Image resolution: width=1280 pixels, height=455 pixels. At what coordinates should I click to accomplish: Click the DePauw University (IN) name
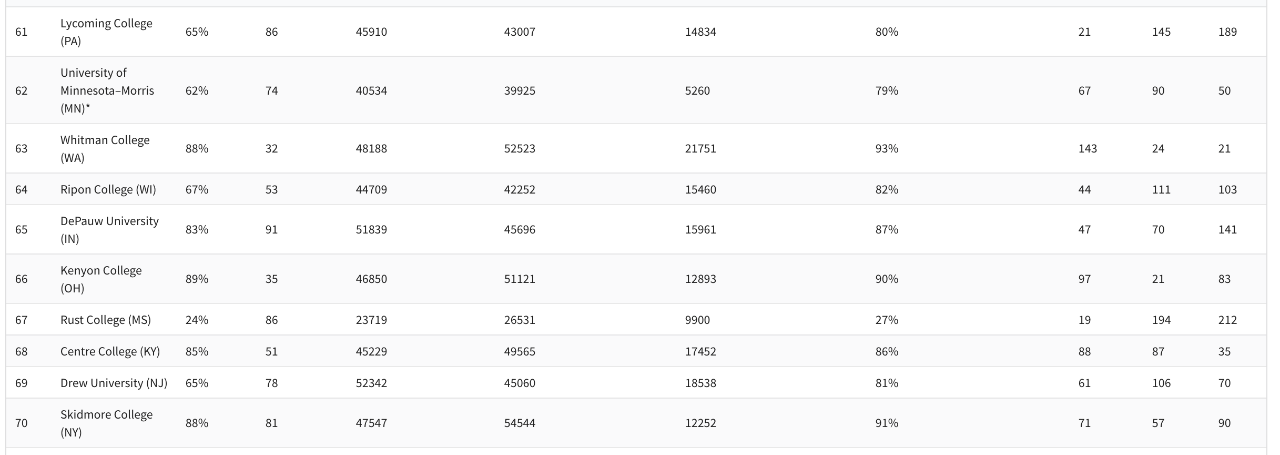109,230
